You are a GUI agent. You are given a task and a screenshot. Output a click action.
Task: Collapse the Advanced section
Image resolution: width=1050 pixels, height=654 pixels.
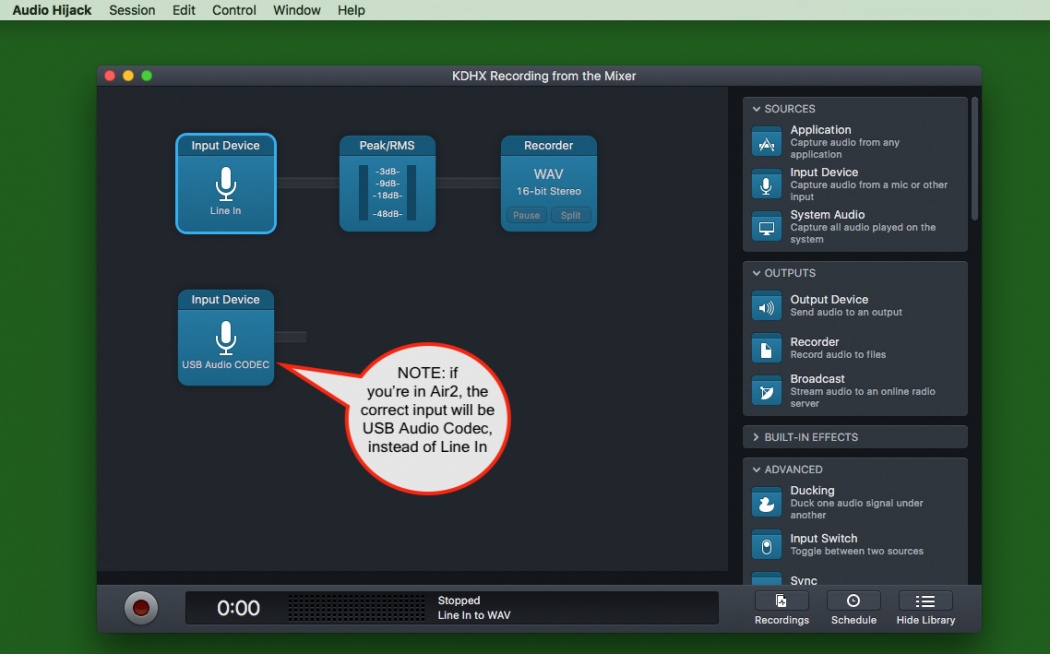coord(757,470)
